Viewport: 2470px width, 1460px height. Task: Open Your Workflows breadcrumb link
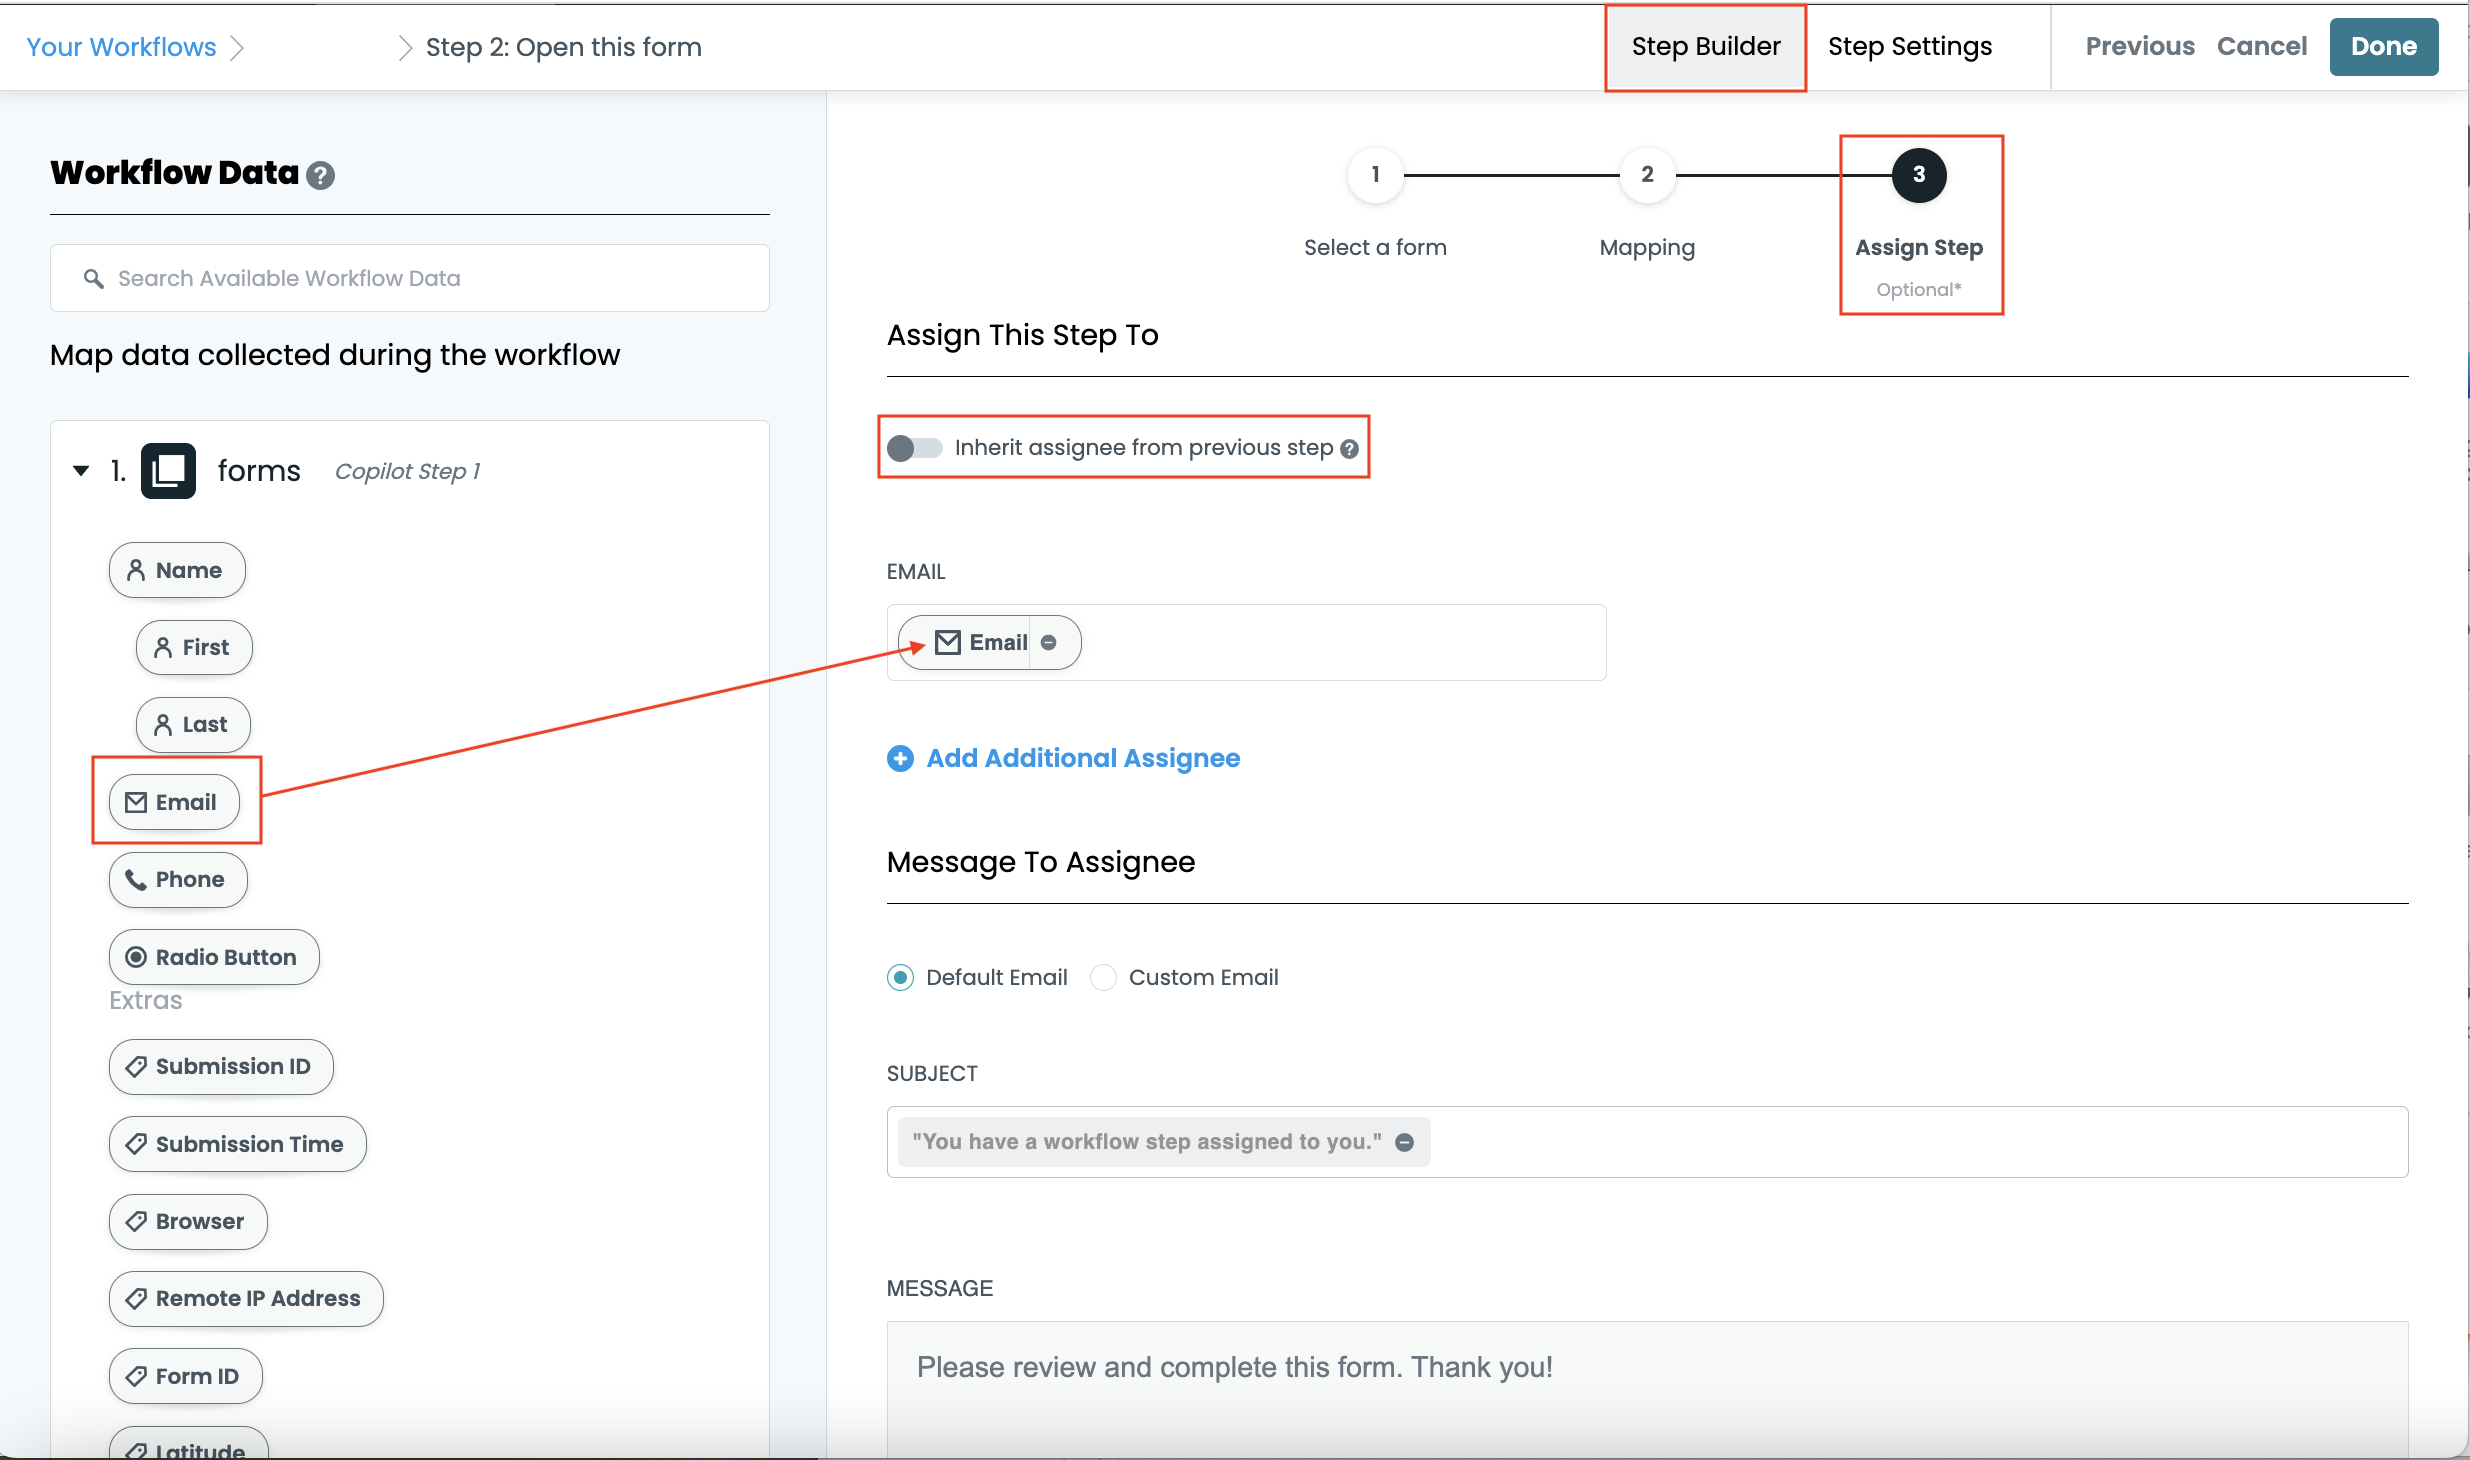coord(120,46)
